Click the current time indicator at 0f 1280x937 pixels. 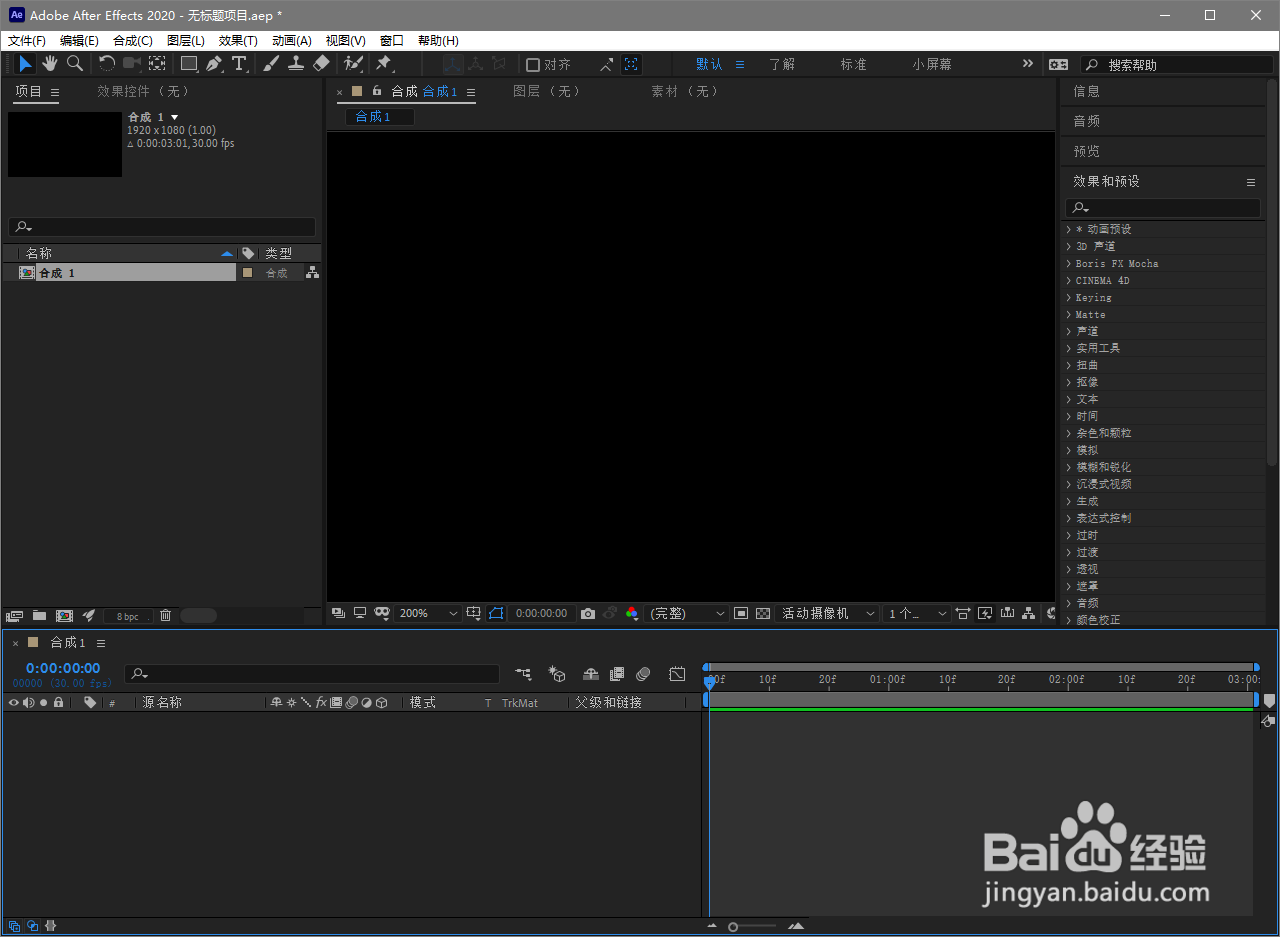(x=710, y=681)
